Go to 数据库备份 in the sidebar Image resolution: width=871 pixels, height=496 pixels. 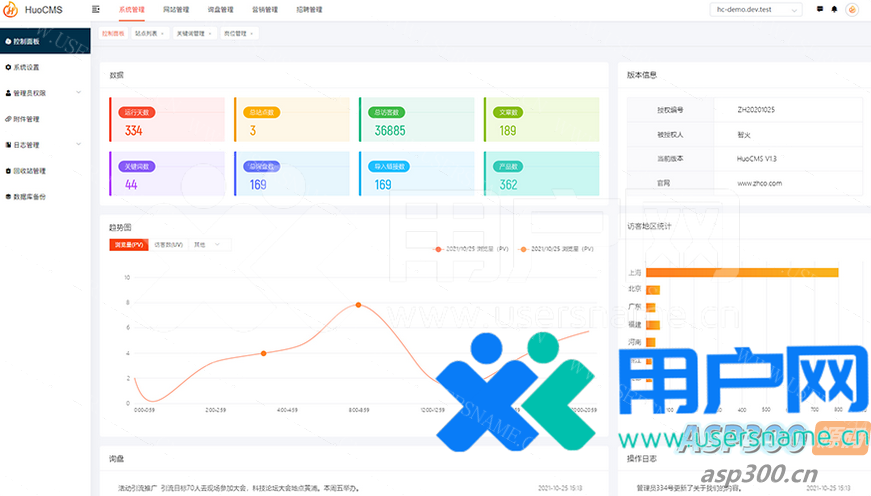[x=28, y=196]
